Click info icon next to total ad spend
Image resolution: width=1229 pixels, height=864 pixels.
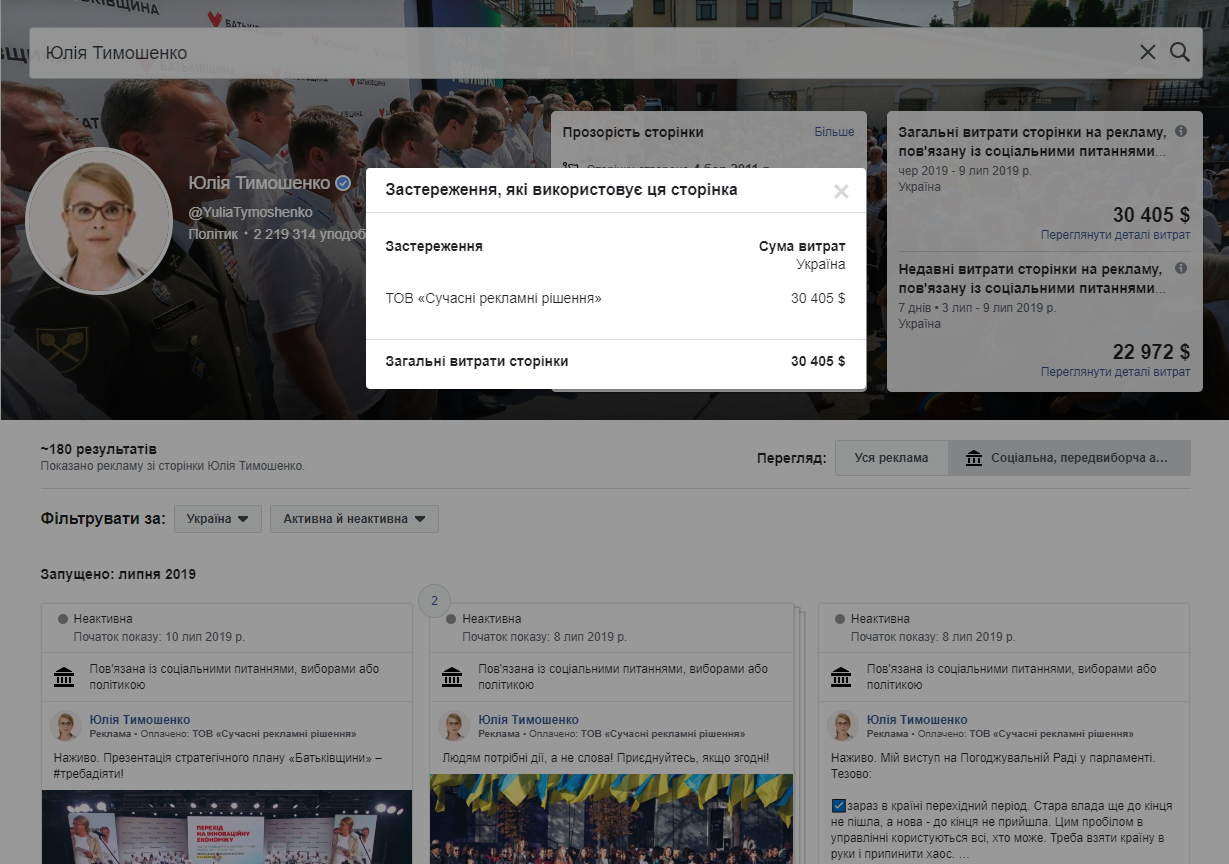1181,131
